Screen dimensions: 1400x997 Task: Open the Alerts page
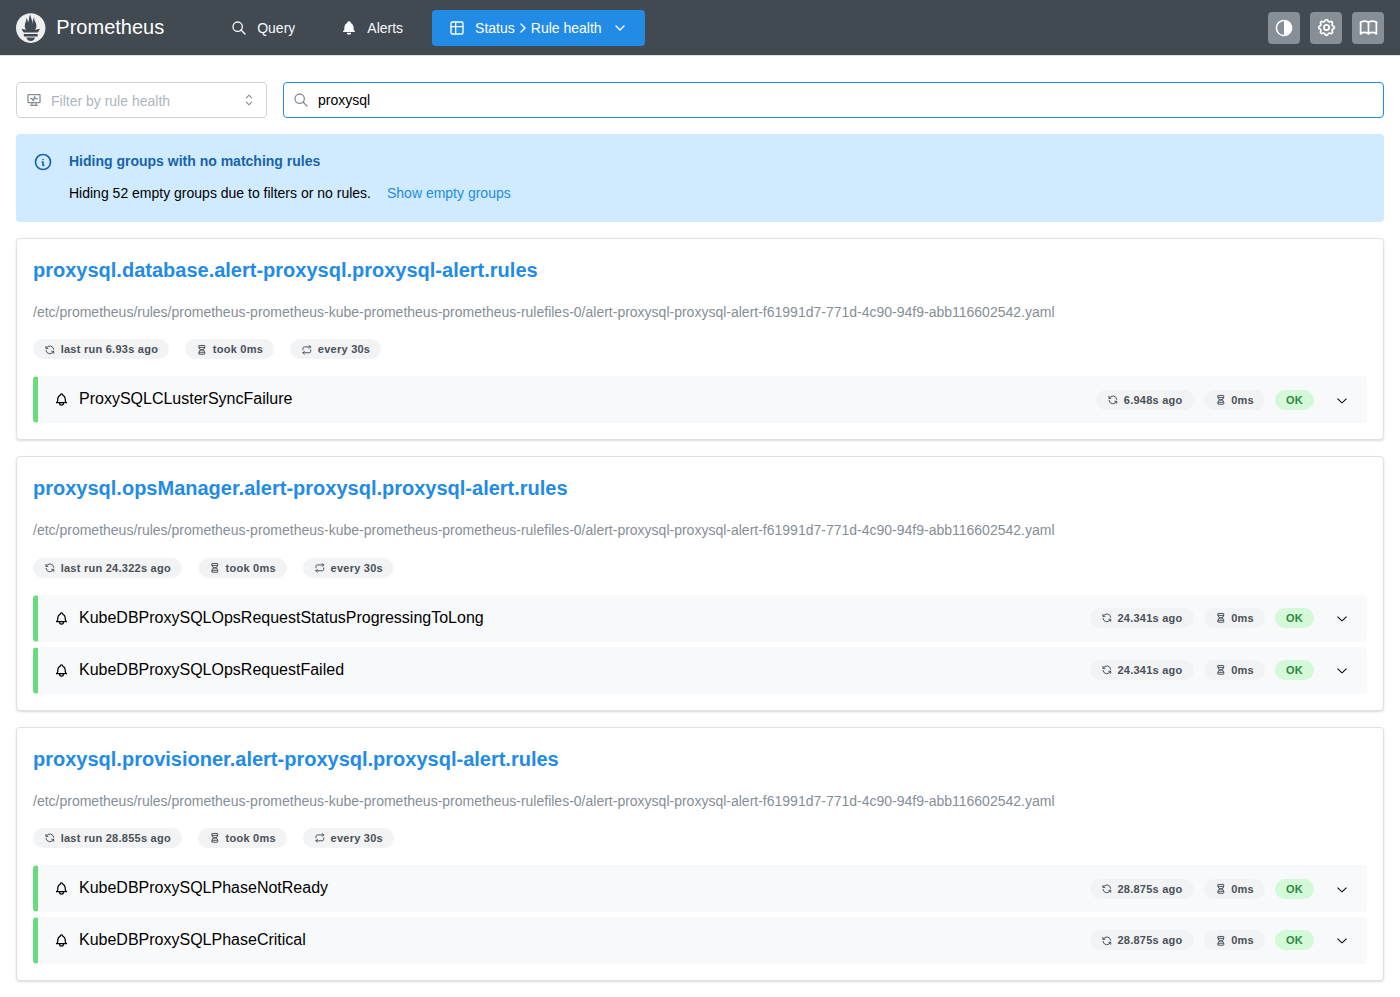click(372, 28)
